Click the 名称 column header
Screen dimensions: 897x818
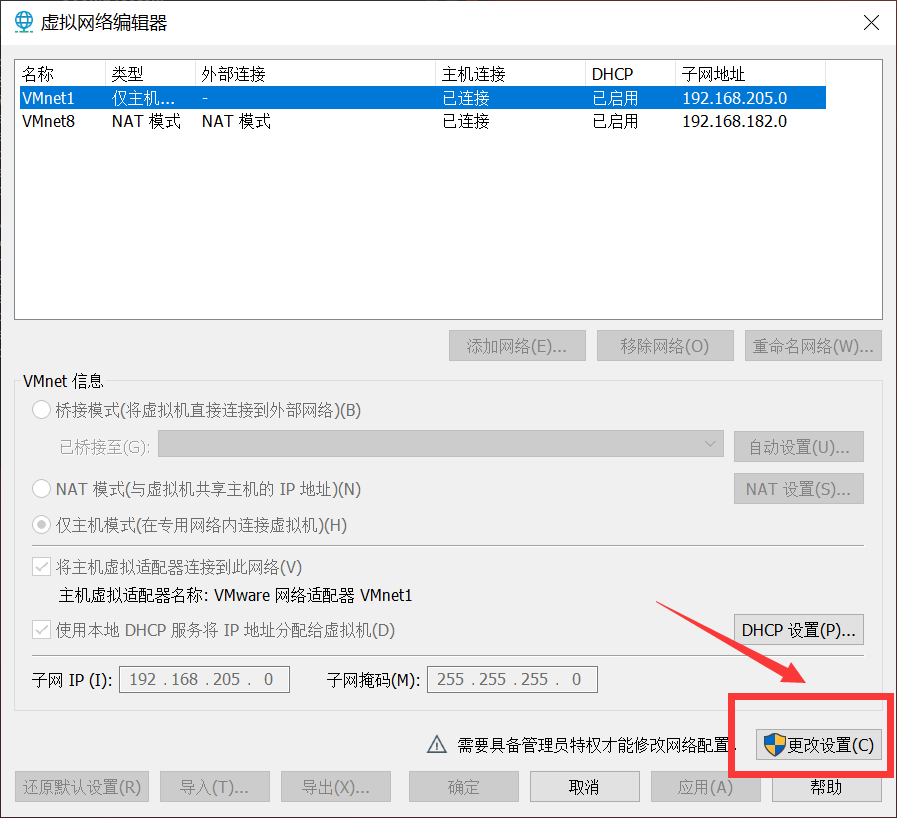(x=62, y=74)
